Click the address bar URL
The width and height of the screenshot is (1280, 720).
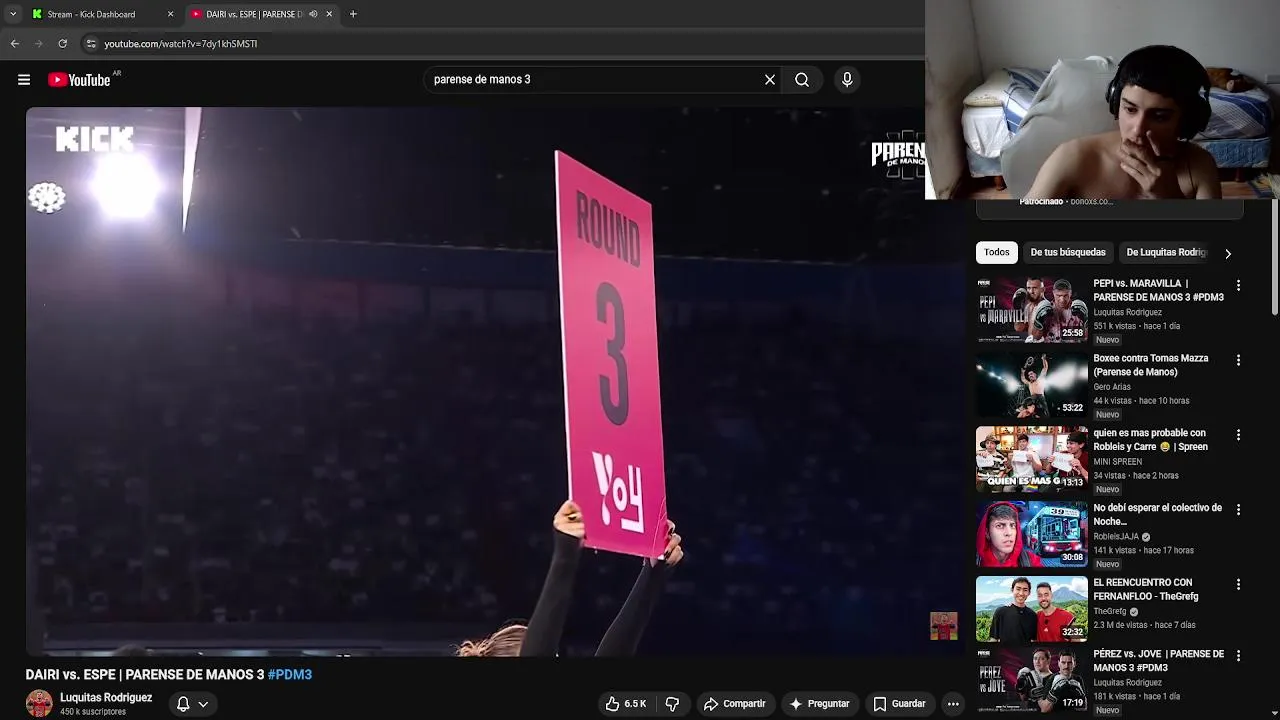[181, 44]
